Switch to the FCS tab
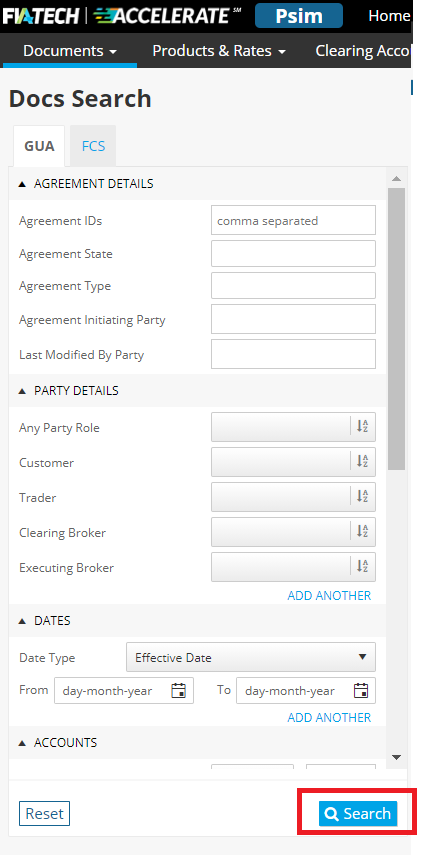Viewport: 439px width, 855px height. pos(93,146)
